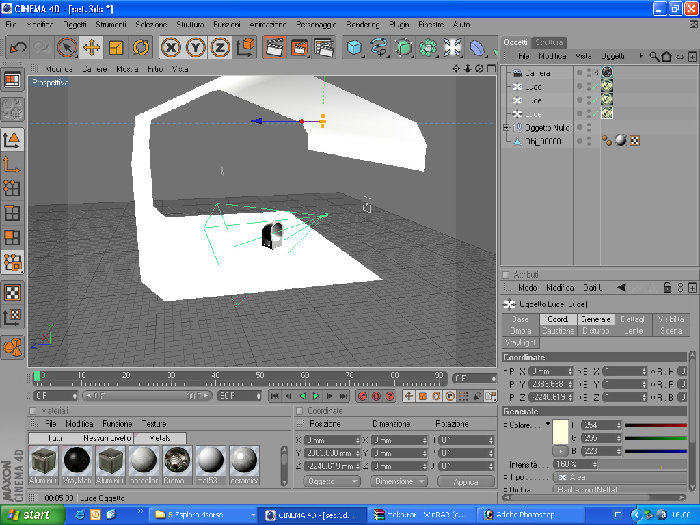
Task: Click the record keyframe button
Action: tap(362, 396)
